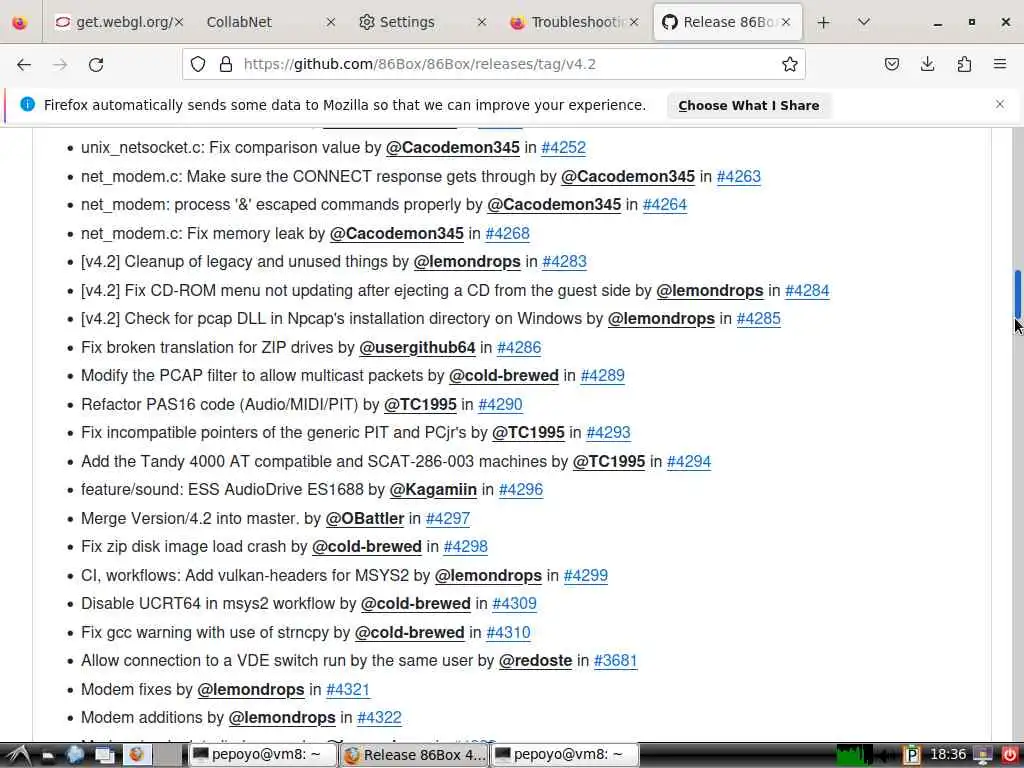Click the taskbar clock showing 18:36
Viewport: 1024px width, 768px height.
click(947, 754)
